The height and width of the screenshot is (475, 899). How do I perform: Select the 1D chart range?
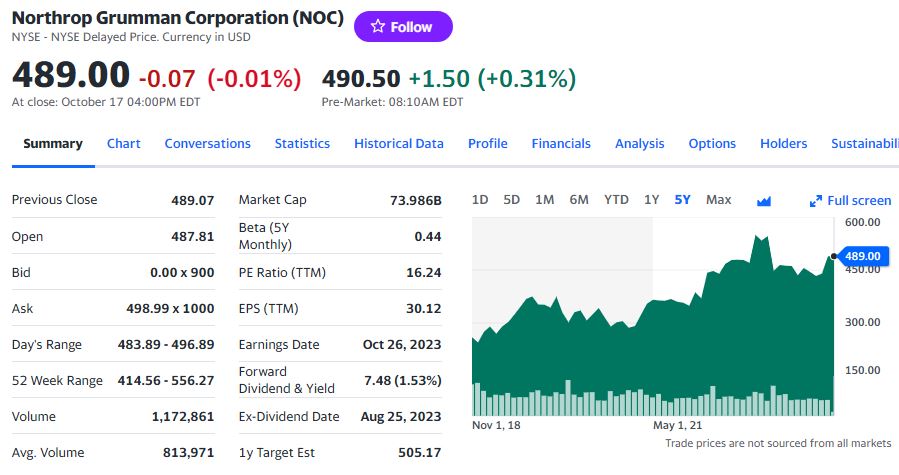click(480, 200)
